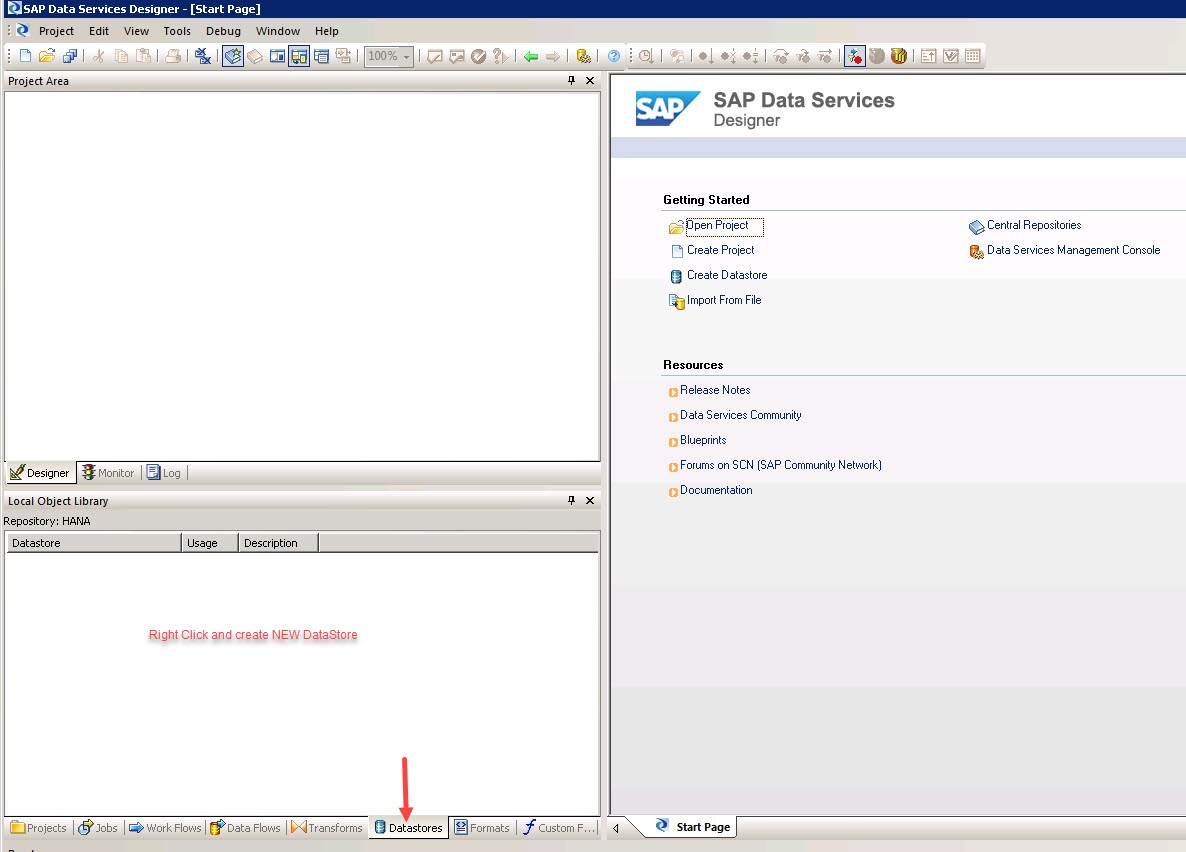
Task: Switch to the Monitor tab
Action: click(x=108, y=473)
